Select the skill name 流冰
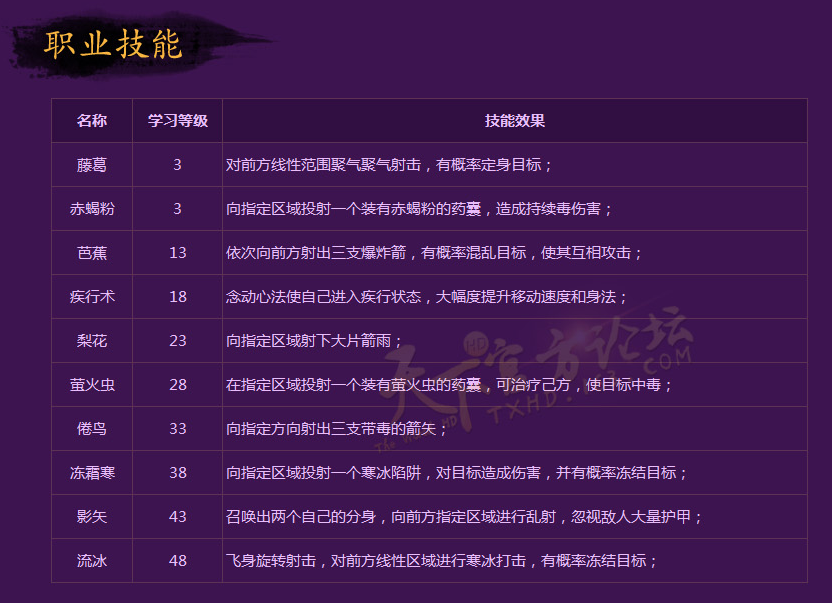The height and width of the screenshot is (603, 832). pos(92,561)
